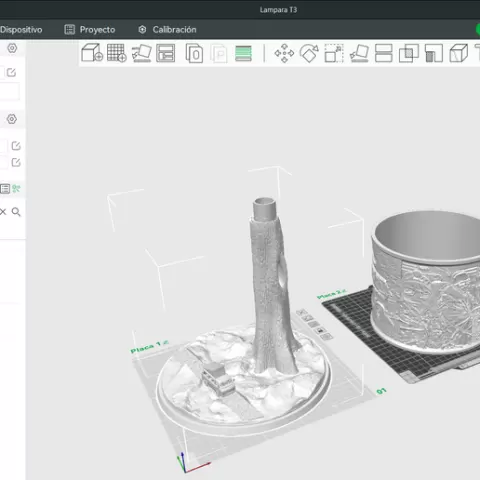
Task: Select the Rotate tool
Action: (309, 53)
